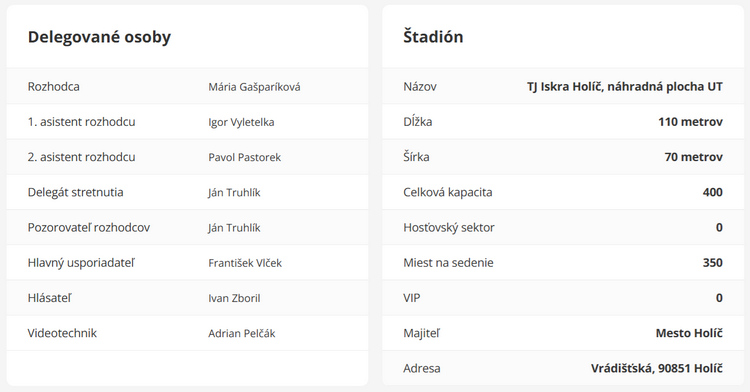Click the 70 metrov width value
Viewport: 750px width, 392px height.
pyautogui.click(x=694, y=157)
